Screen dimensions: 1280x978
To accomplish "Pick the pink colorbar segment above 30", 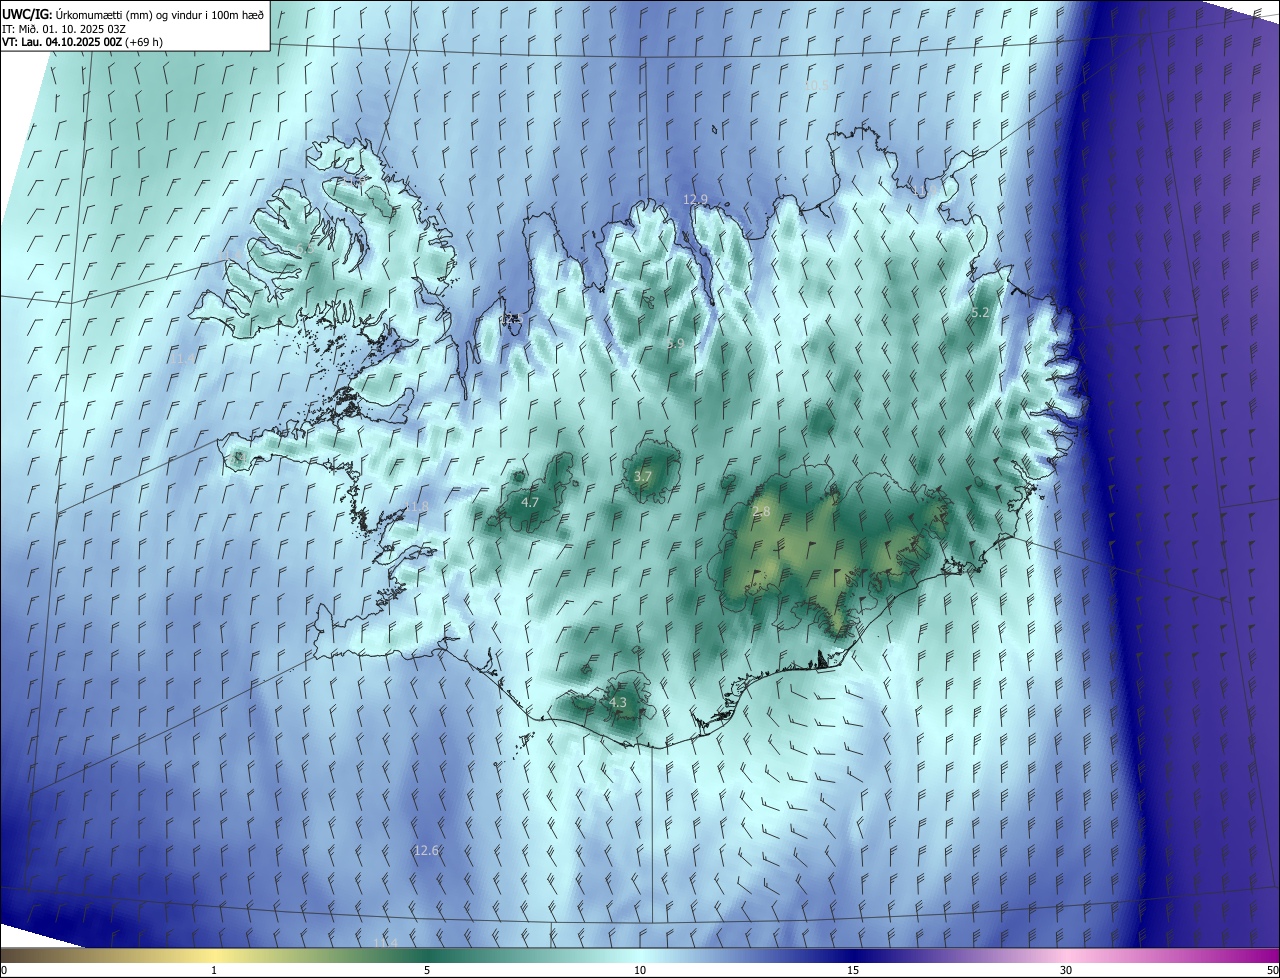I will click(1066, 955).
